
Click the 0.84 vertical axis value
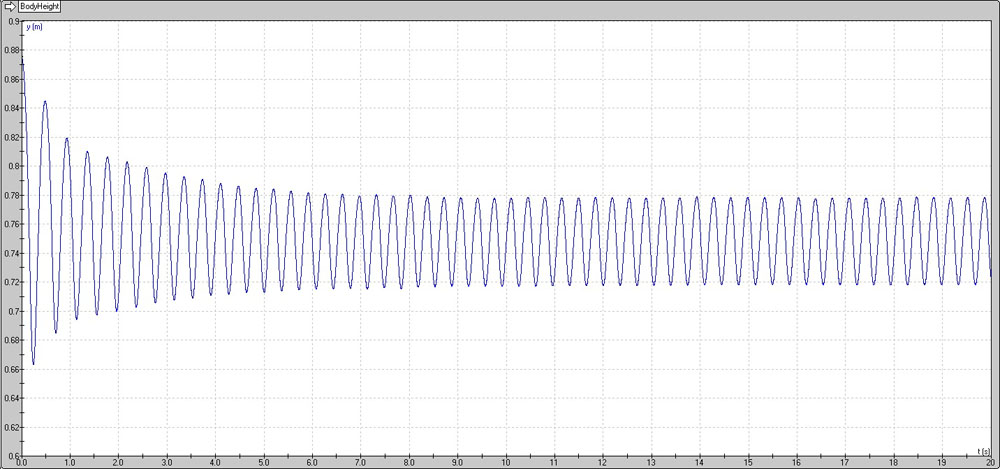click(11, 108)
